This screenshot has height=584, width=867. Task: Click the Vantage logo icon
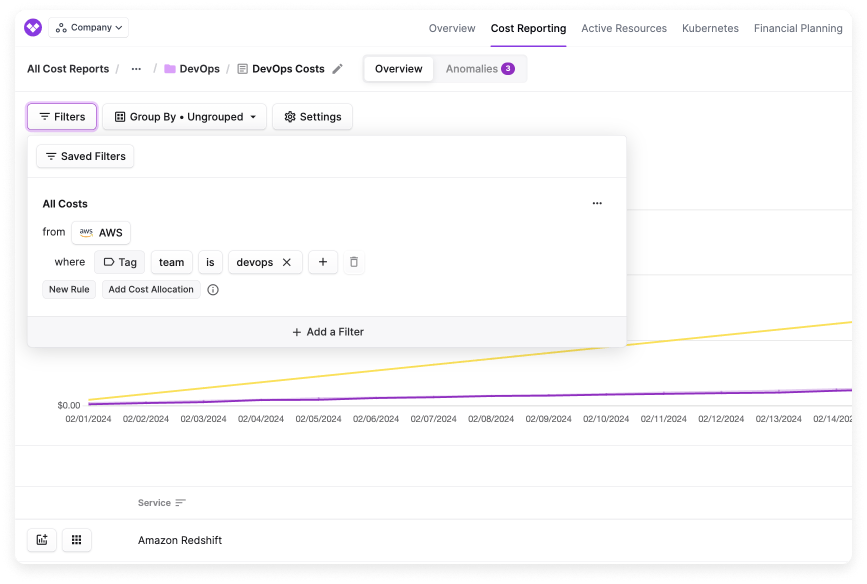point(35,28)
